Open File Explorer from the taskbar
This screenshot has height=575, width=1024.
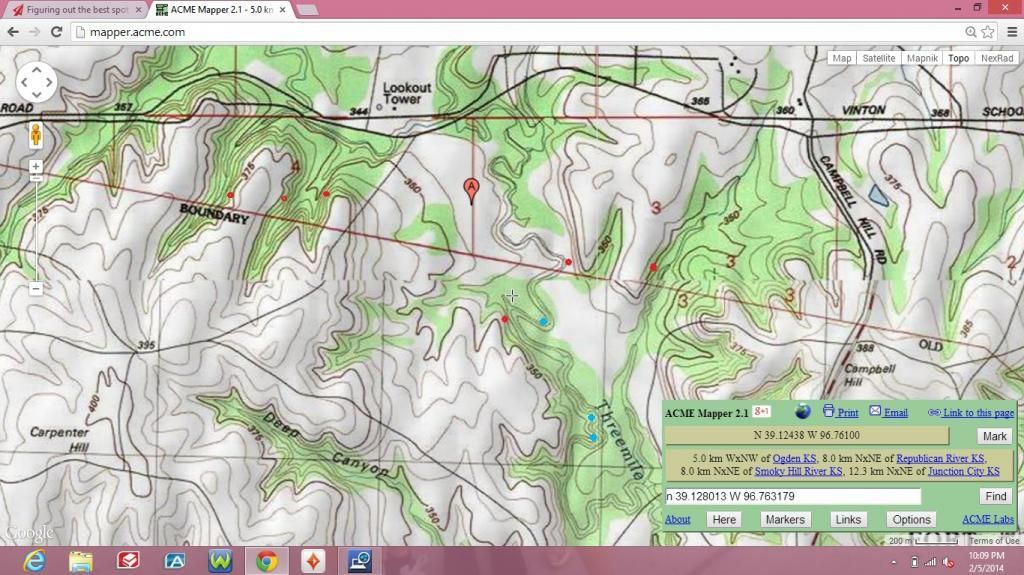pyautogui.click(x=81, y=561)
